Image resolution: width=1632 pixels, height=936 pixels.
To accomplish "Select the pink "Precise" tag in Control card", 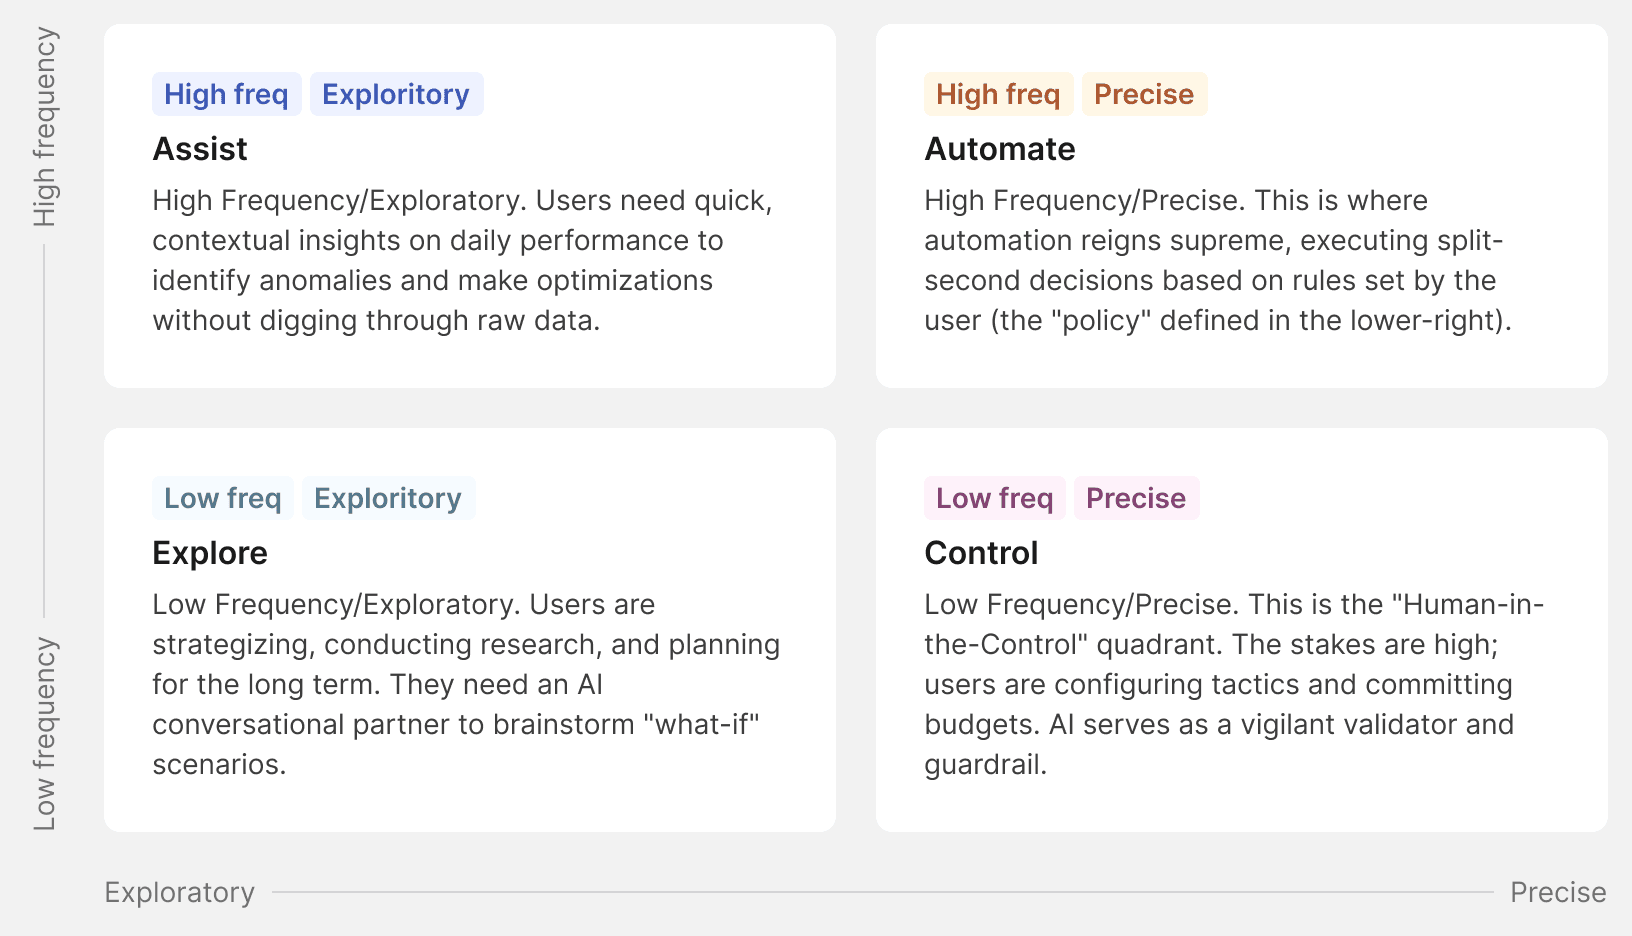I will (1136, 498).
